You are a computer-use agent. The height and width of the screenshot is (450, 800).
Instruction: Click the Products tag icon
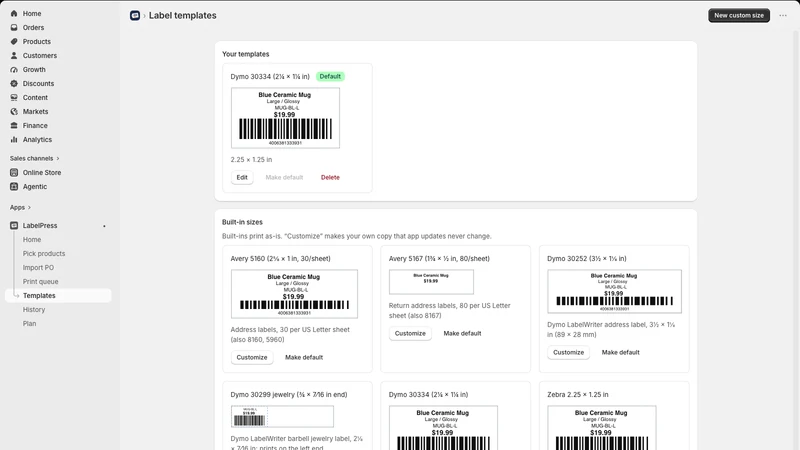coord(14,41)
